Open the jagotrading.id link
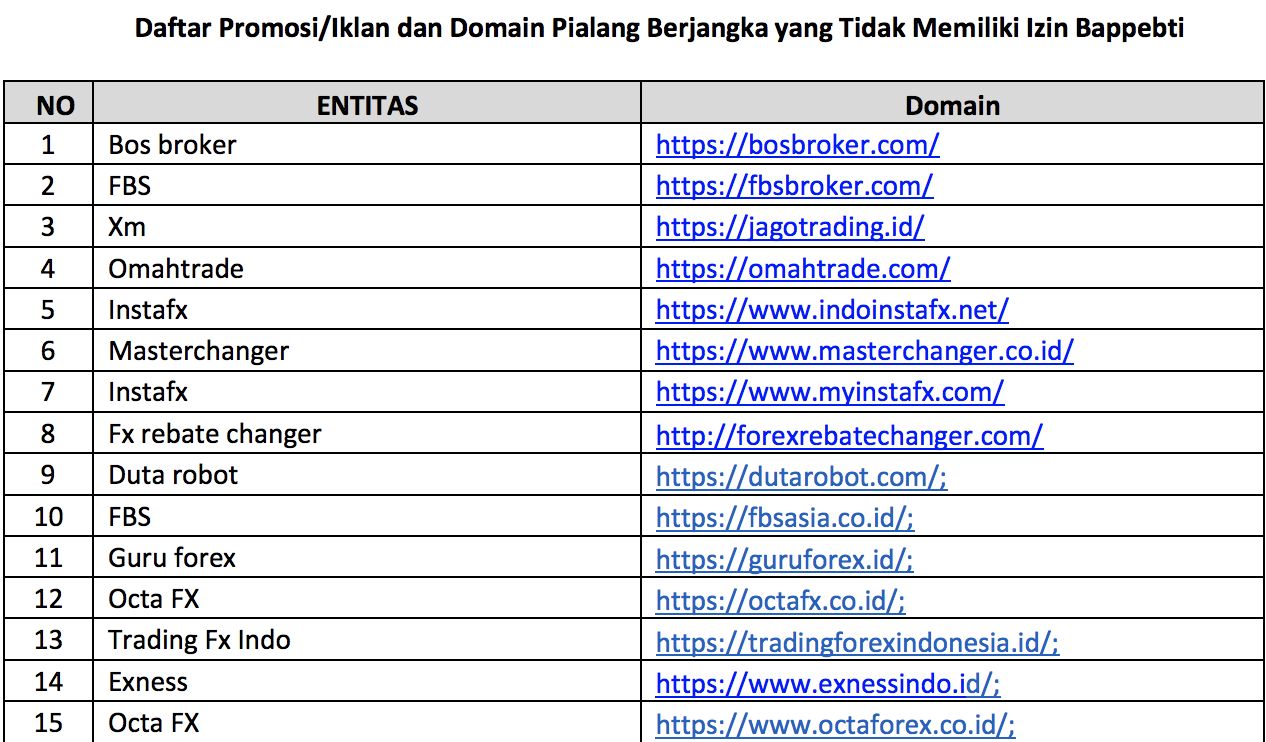The width and height of the screenshot is (1266, 742). click(789, 227)
